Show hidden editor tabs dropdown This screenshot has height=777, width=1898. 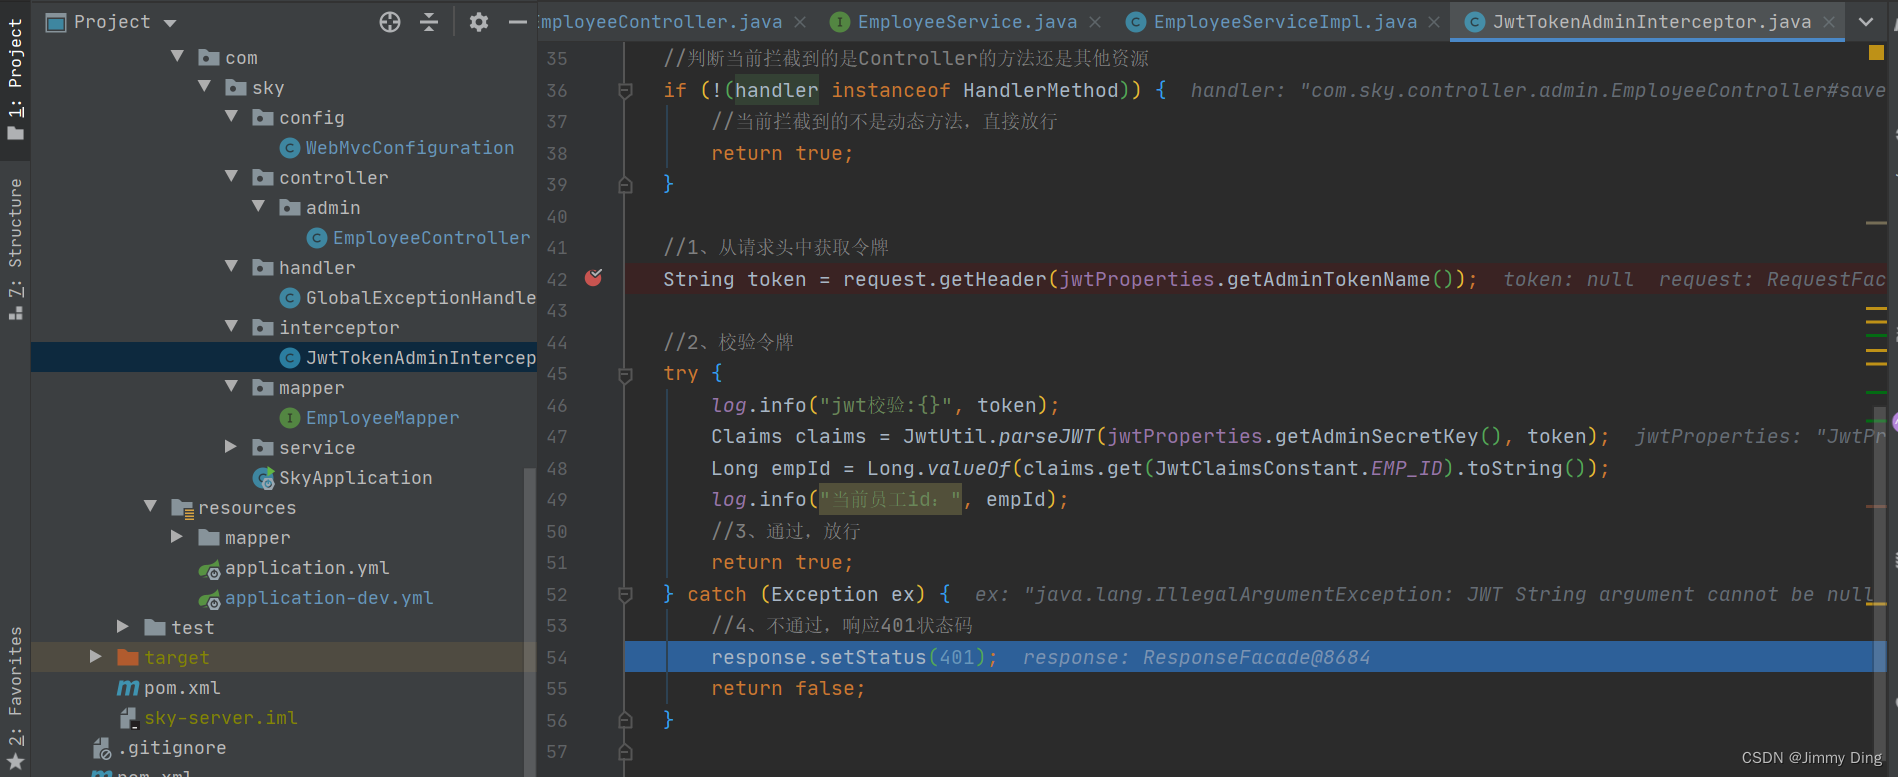(x=1866, y=22)
